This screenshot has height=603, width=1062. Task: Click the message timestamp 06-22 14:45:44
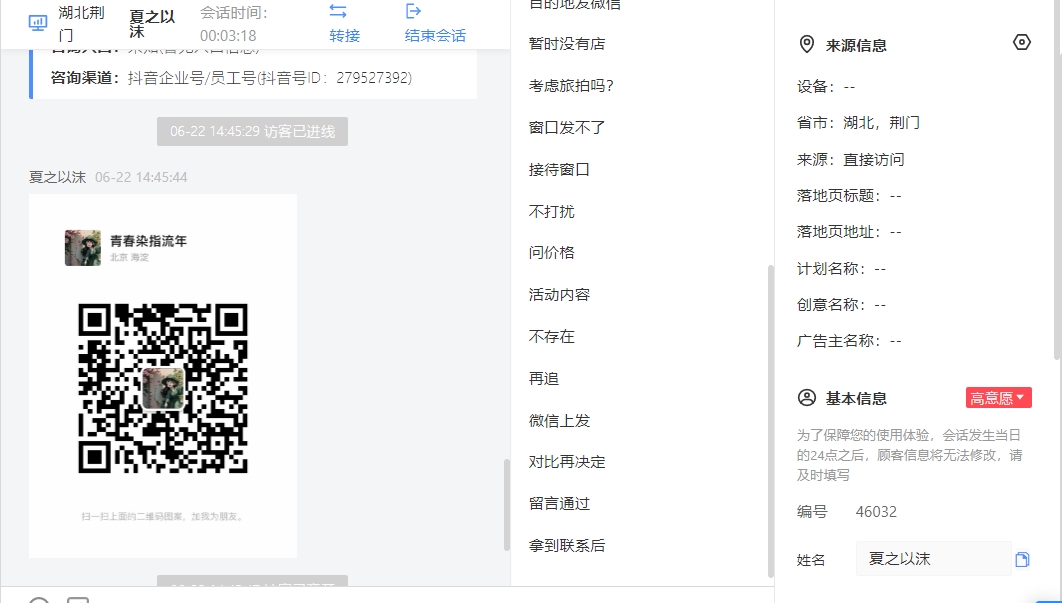pos(141,178)
